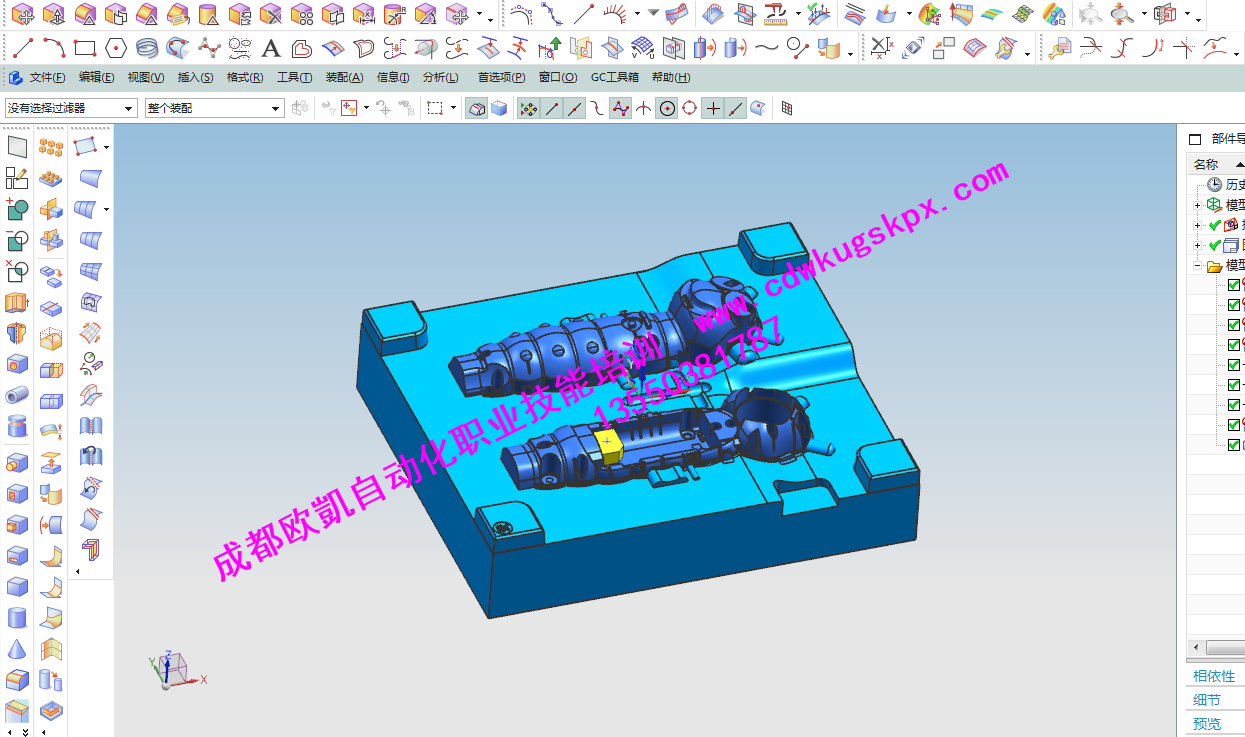Image resolution: width=1245 pixels, height=737 pixels.
Task: Open the 工具(T) menu
Action: click(x=294, y=78)
